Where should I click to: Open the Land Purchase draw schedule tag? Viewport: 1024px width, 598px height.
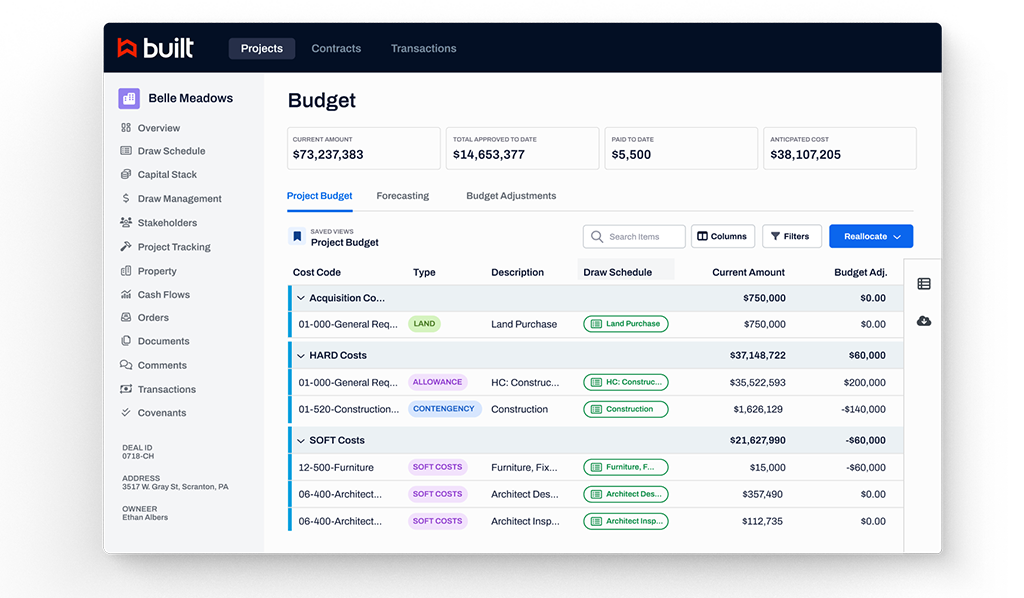pos(626,324)
